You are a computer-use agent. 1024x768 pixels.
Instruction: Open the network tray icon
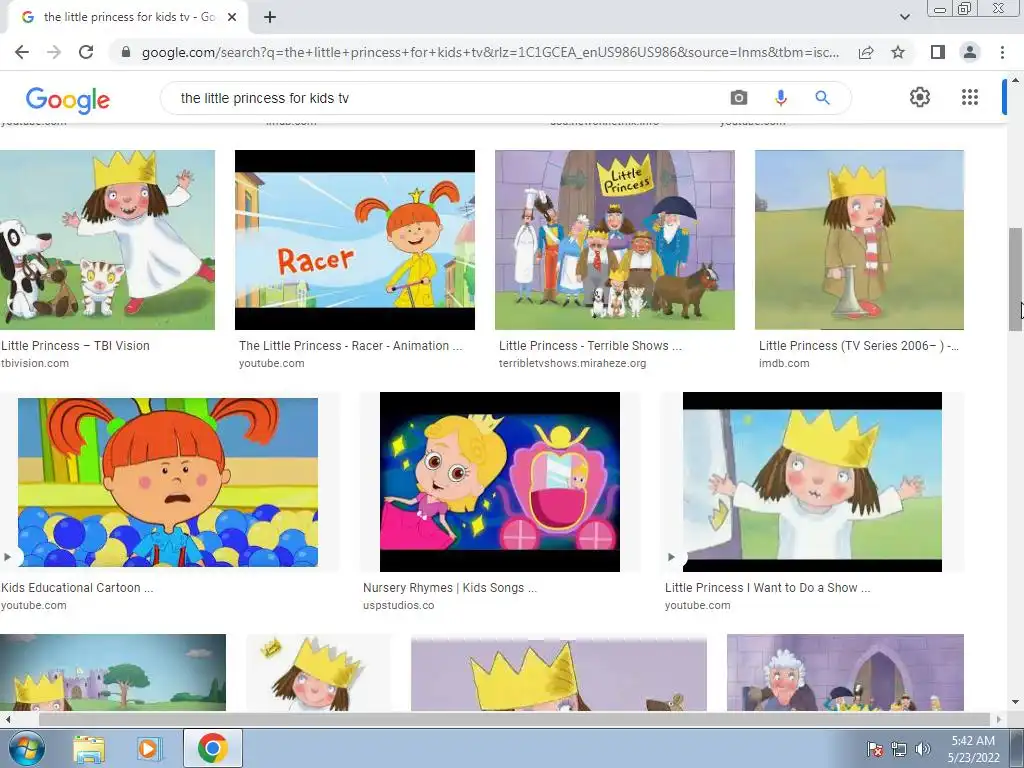pyautogui.click(x=899, y=749)
